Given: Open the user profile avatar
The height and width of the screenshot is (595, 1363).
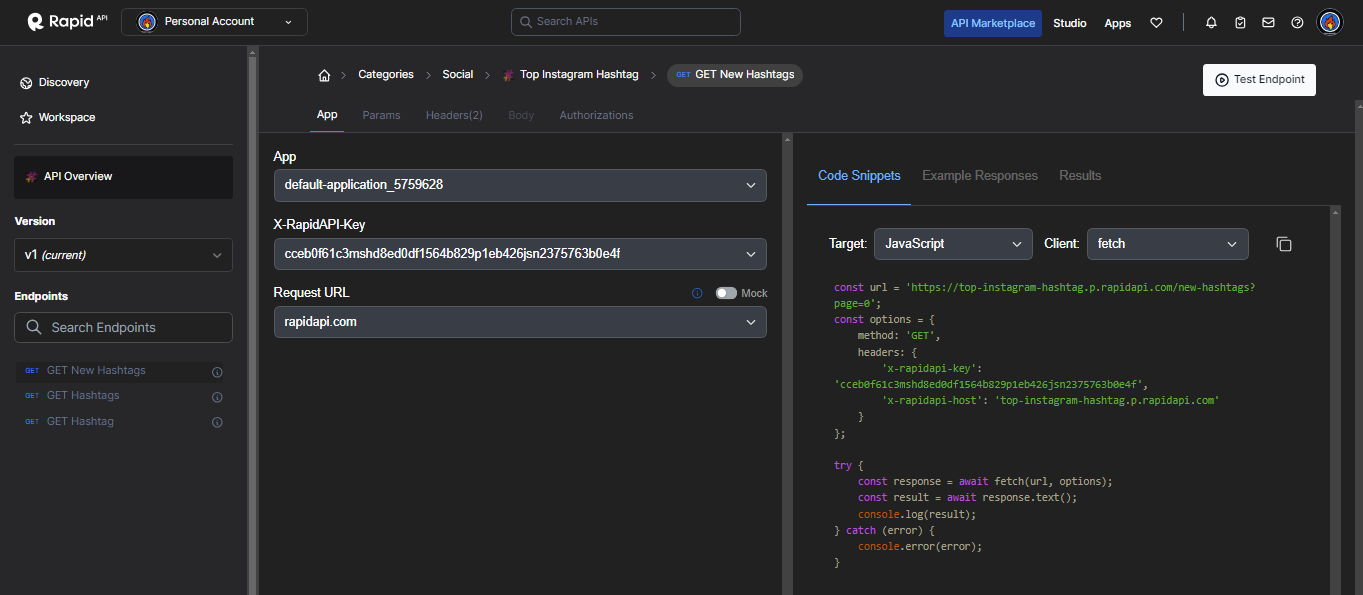Looking at the screenshot, I should [1329, 22].
